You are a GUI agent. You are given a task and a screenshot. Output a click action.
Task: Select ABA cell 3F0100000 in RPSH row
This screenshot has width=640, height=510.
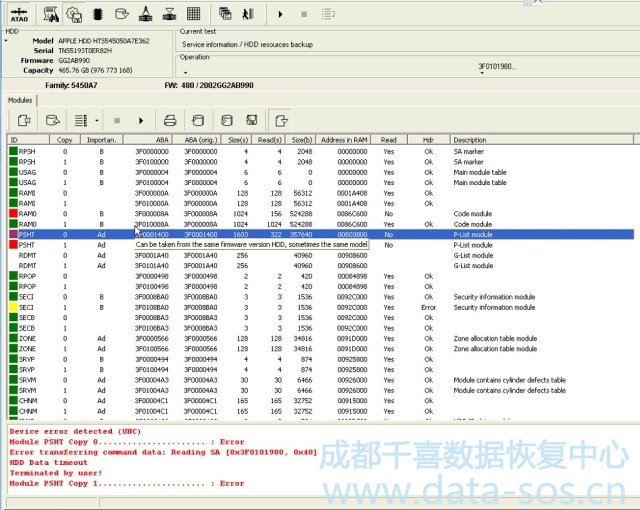(x=152, y=162)
